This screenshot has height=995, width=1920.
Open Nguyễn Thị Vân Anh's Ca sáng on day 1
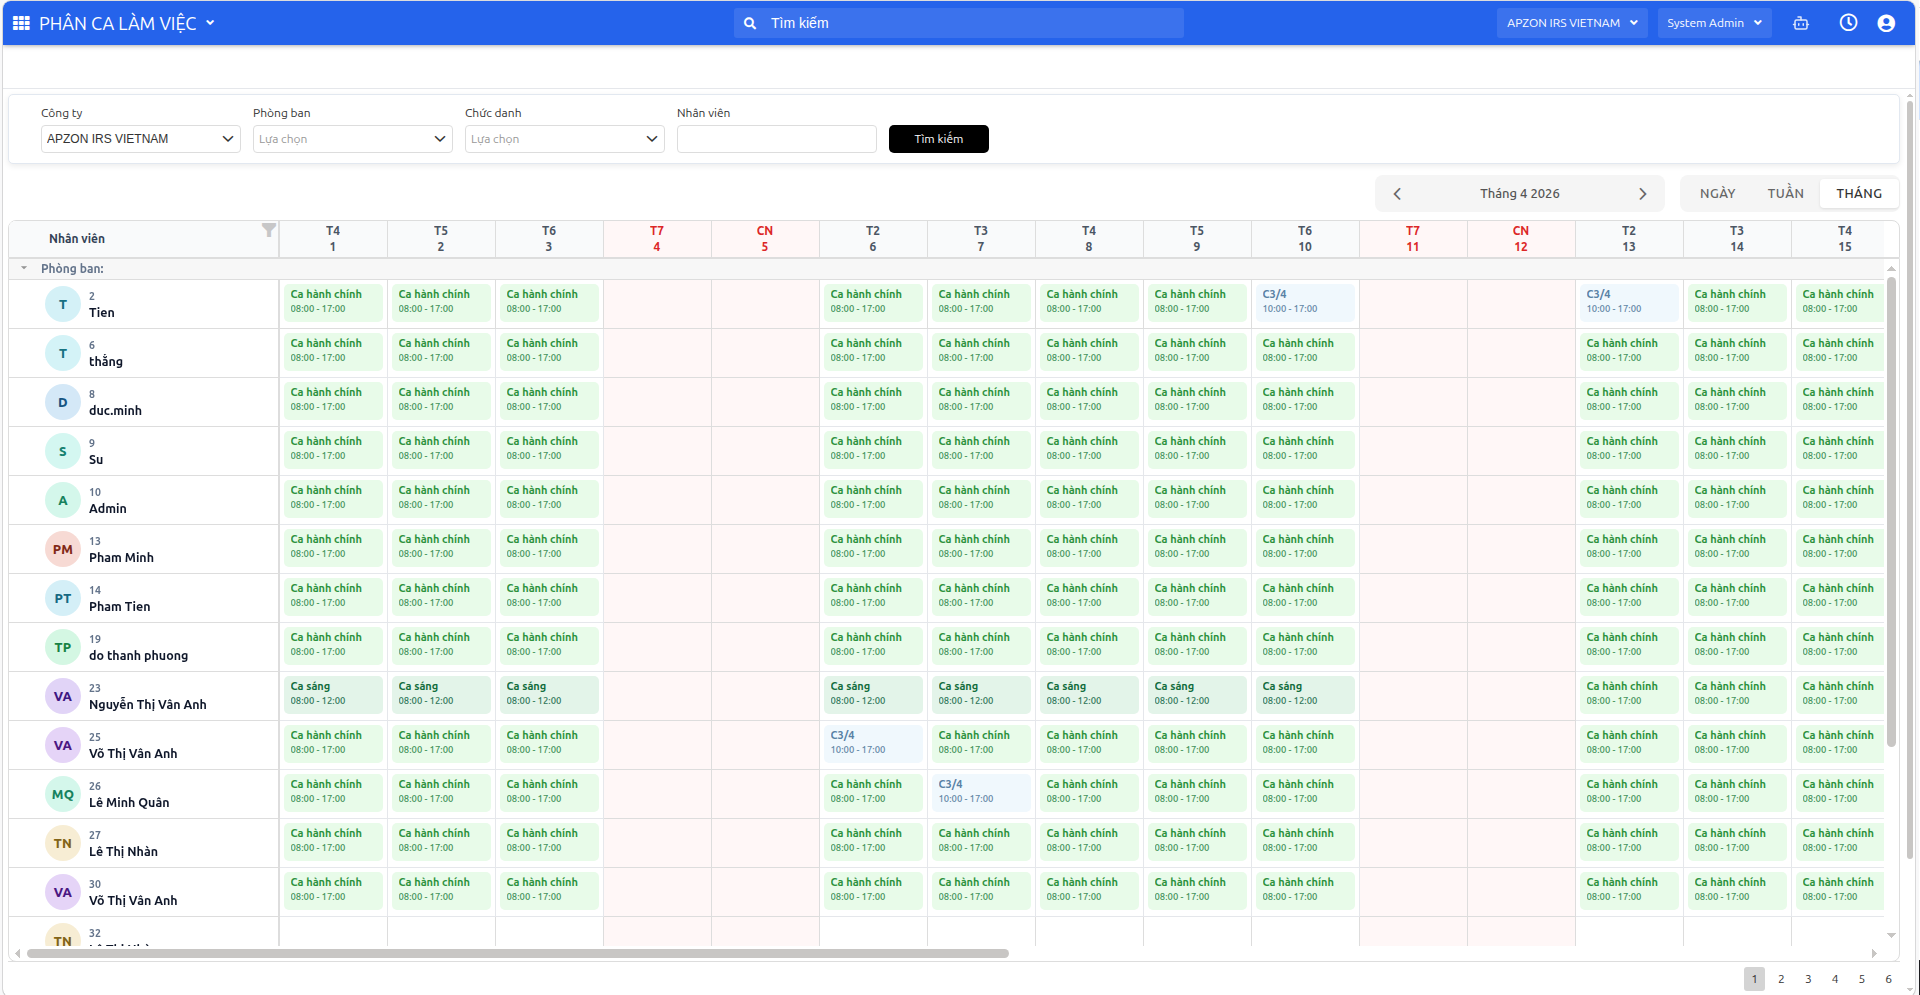(333, 694)
